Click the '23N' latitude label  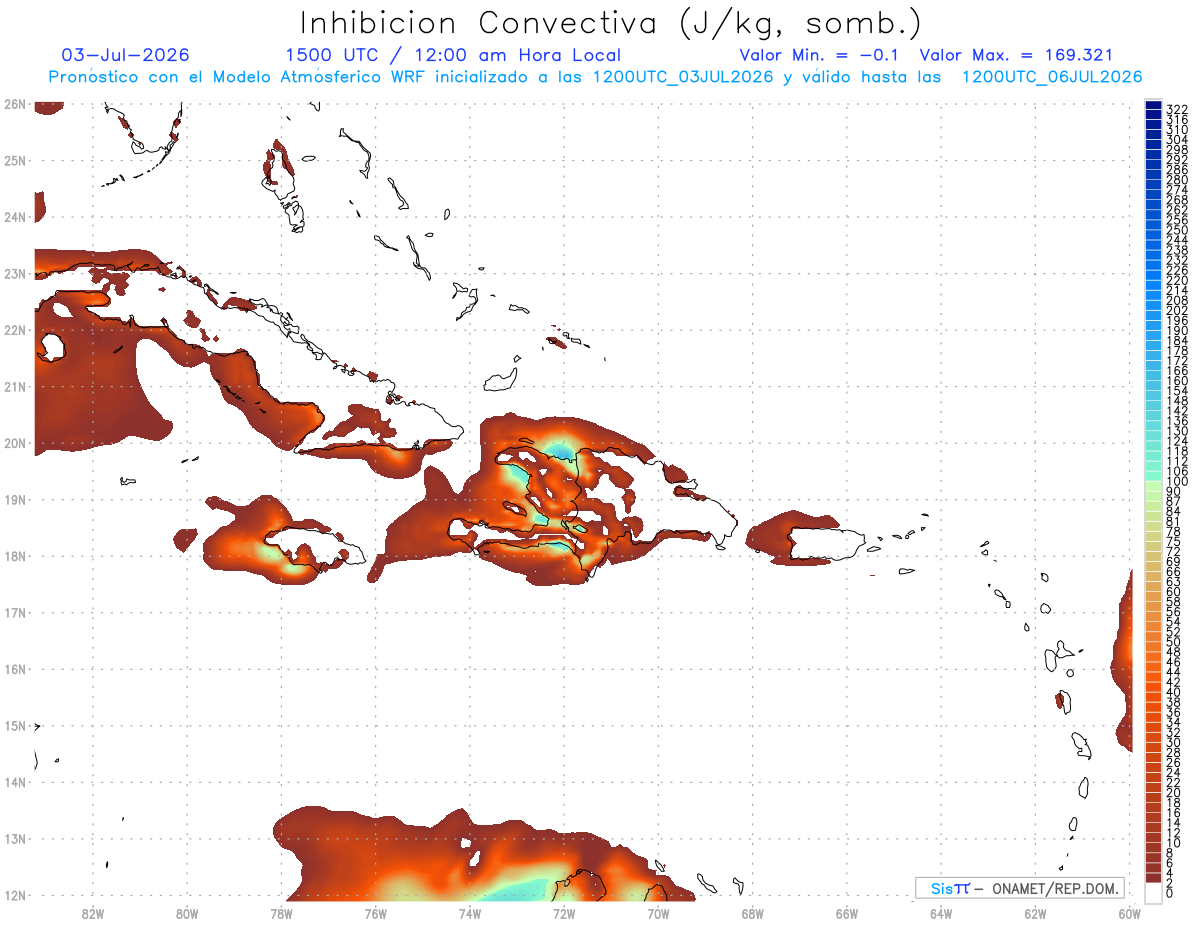coord(14,273)
